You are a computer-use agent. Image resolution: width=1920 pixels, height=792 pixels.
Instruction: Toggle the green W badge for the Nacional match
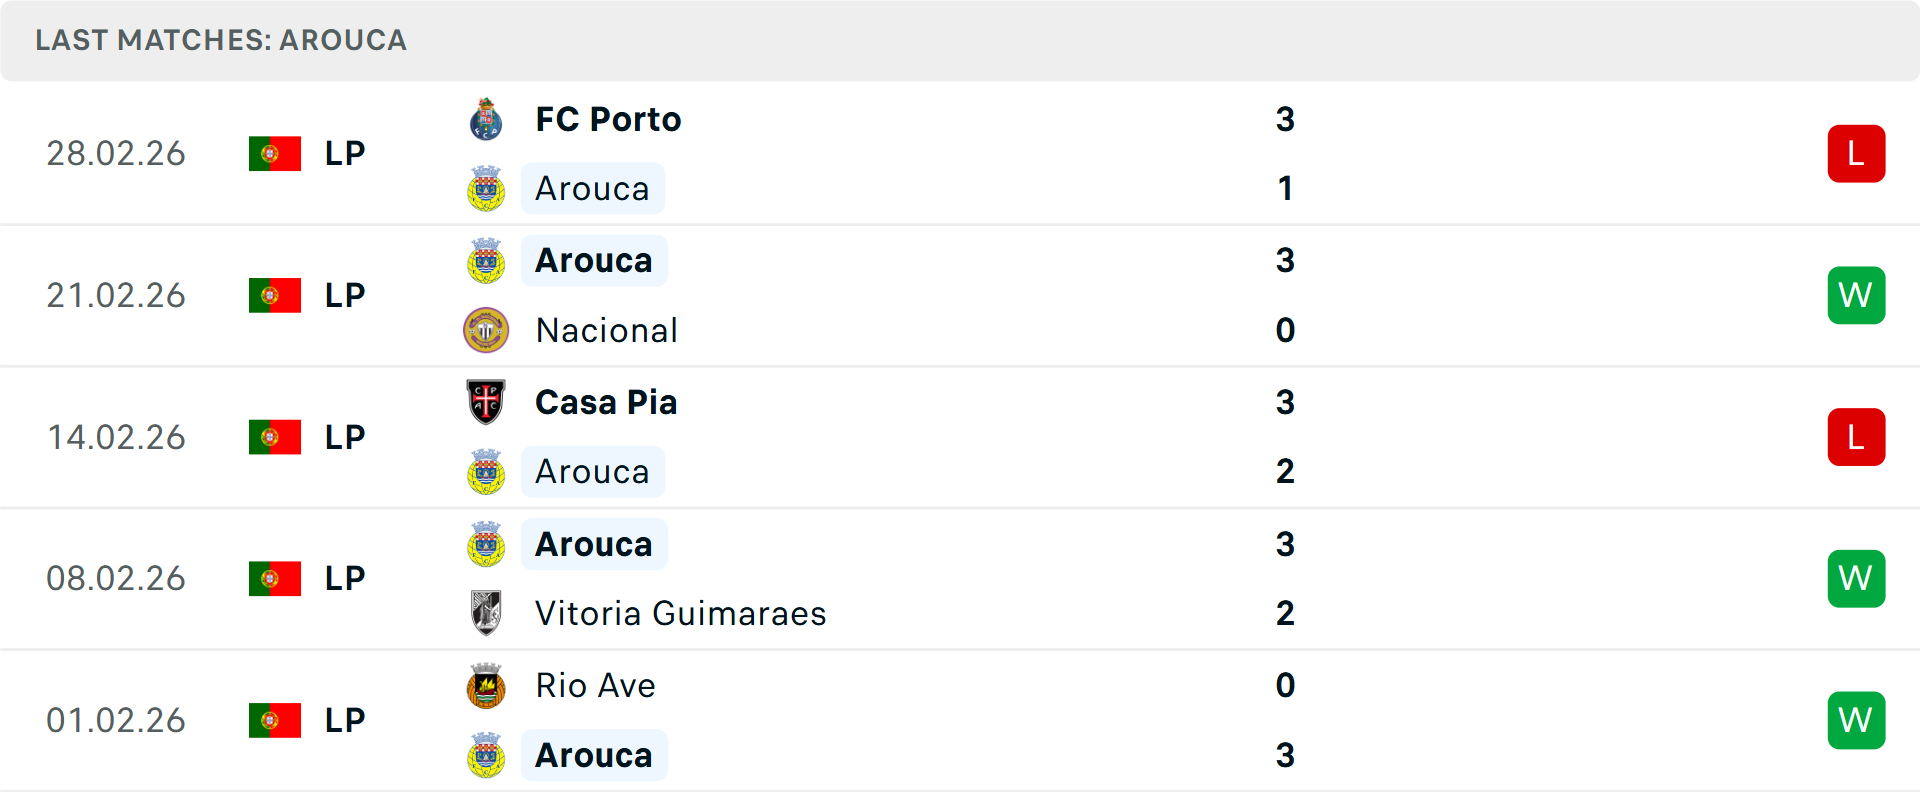(1856, 295)
